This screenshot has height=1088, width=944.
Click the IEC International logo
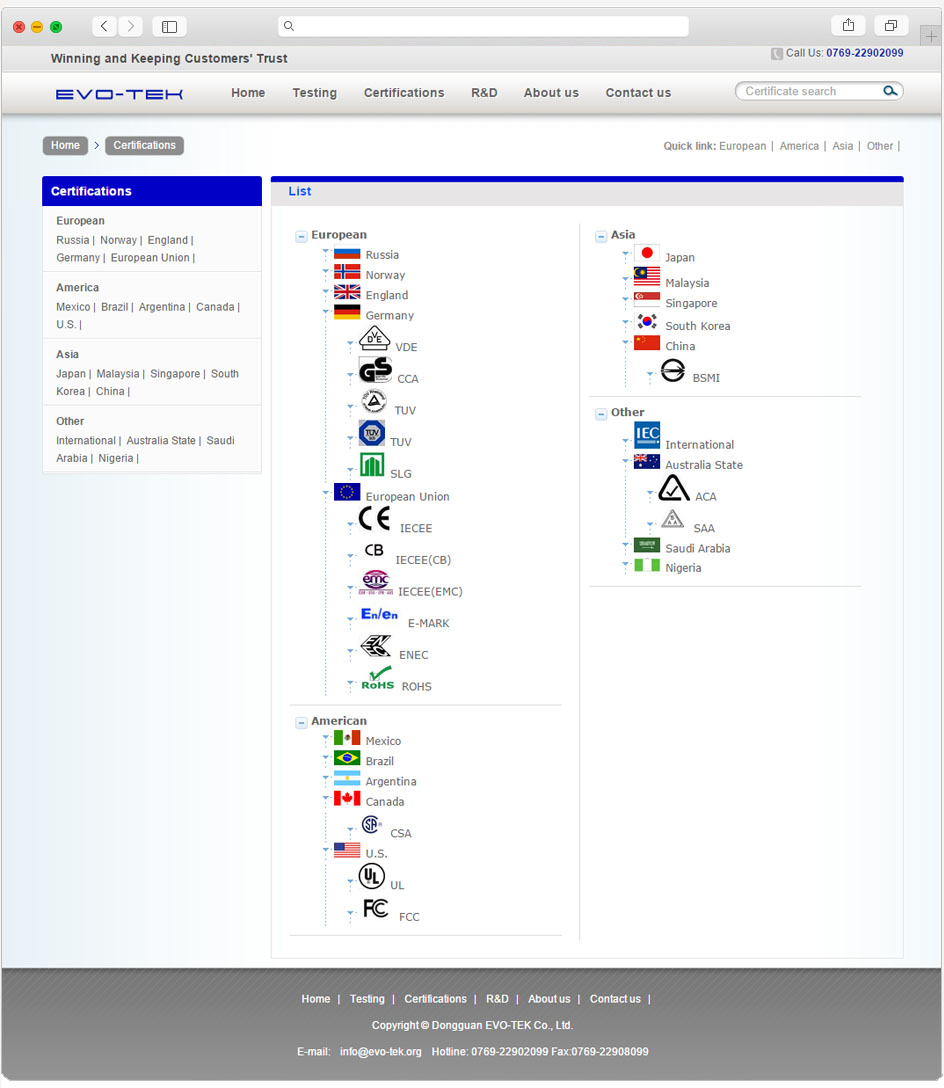point(647,435)
